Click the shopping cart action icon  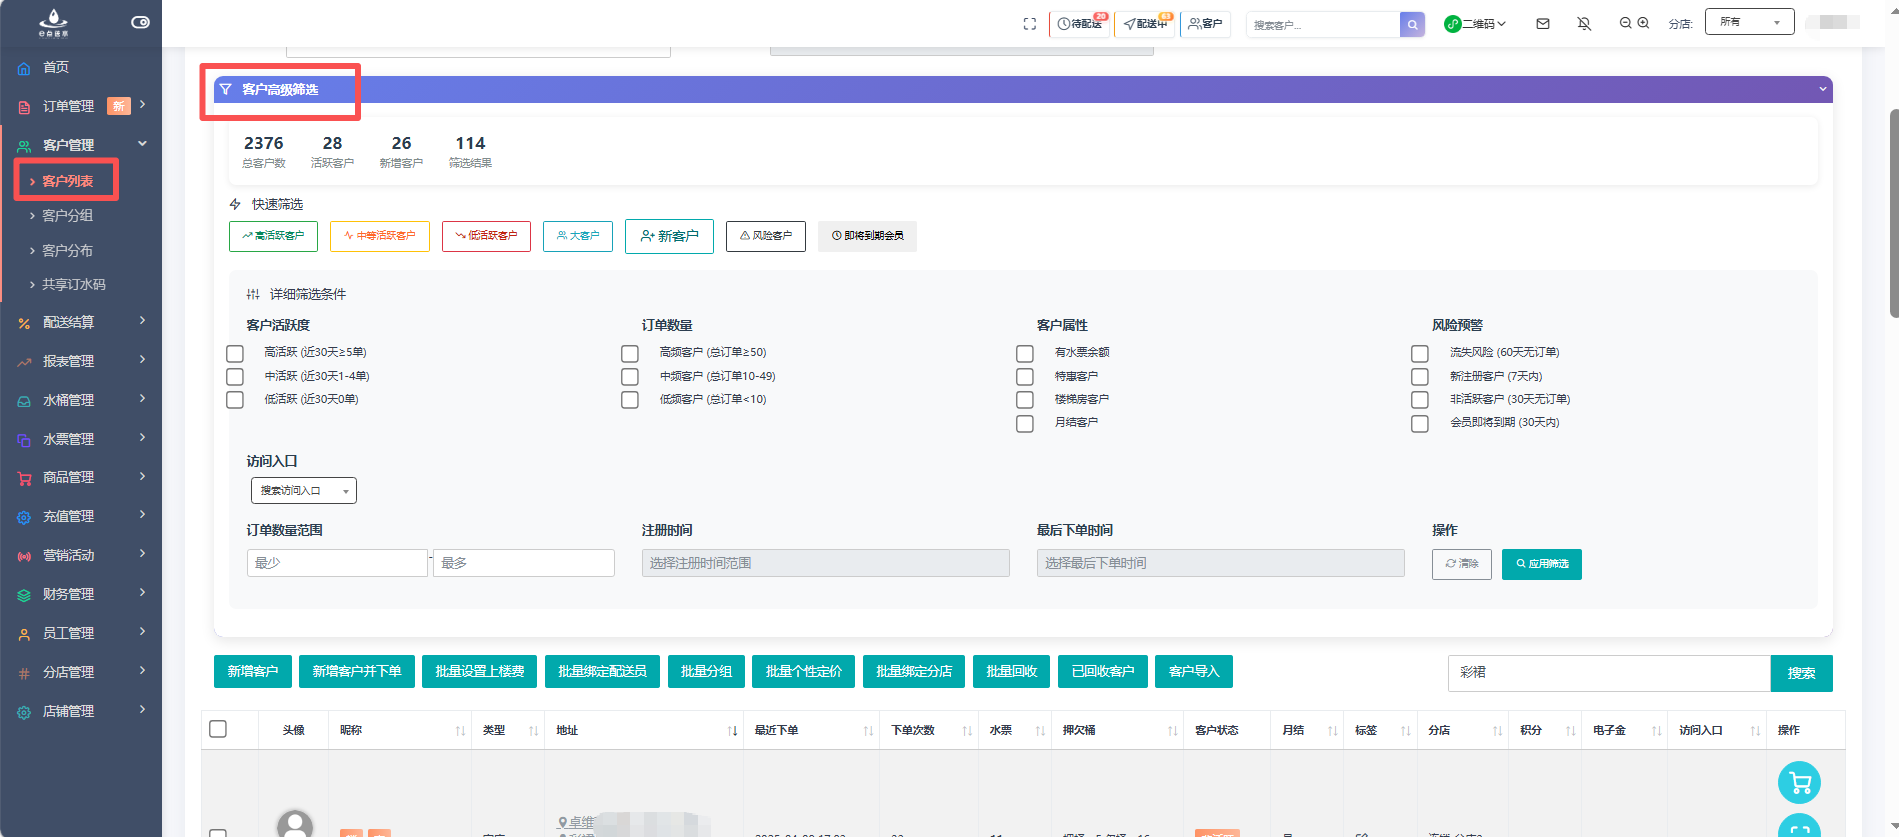point(1799,782)
